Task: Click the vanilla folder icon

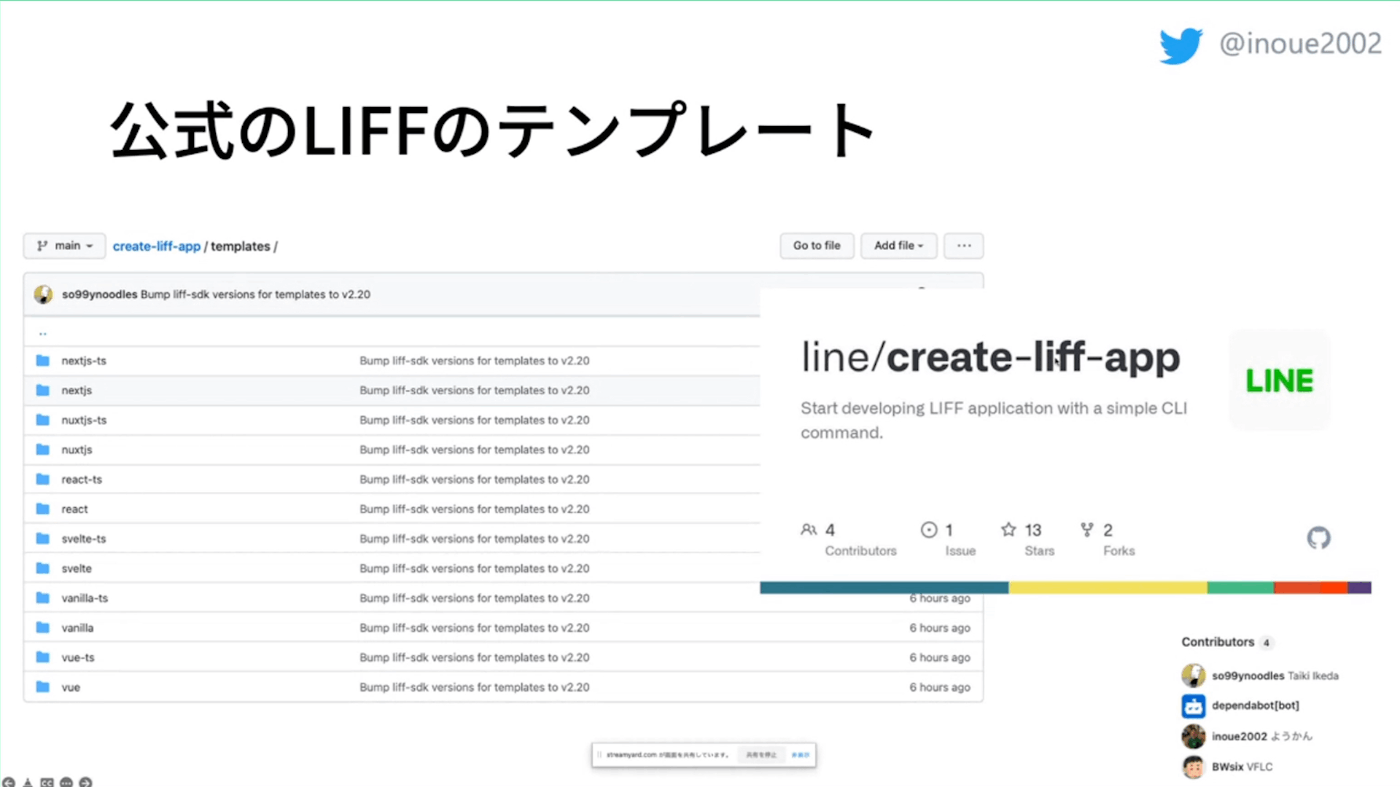Action: [43, 628]
